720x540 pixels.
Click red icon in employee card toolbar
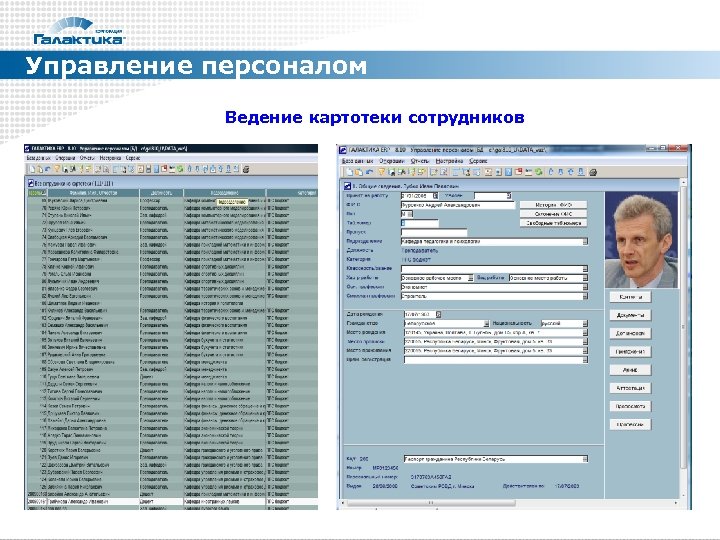pos(518,172)
